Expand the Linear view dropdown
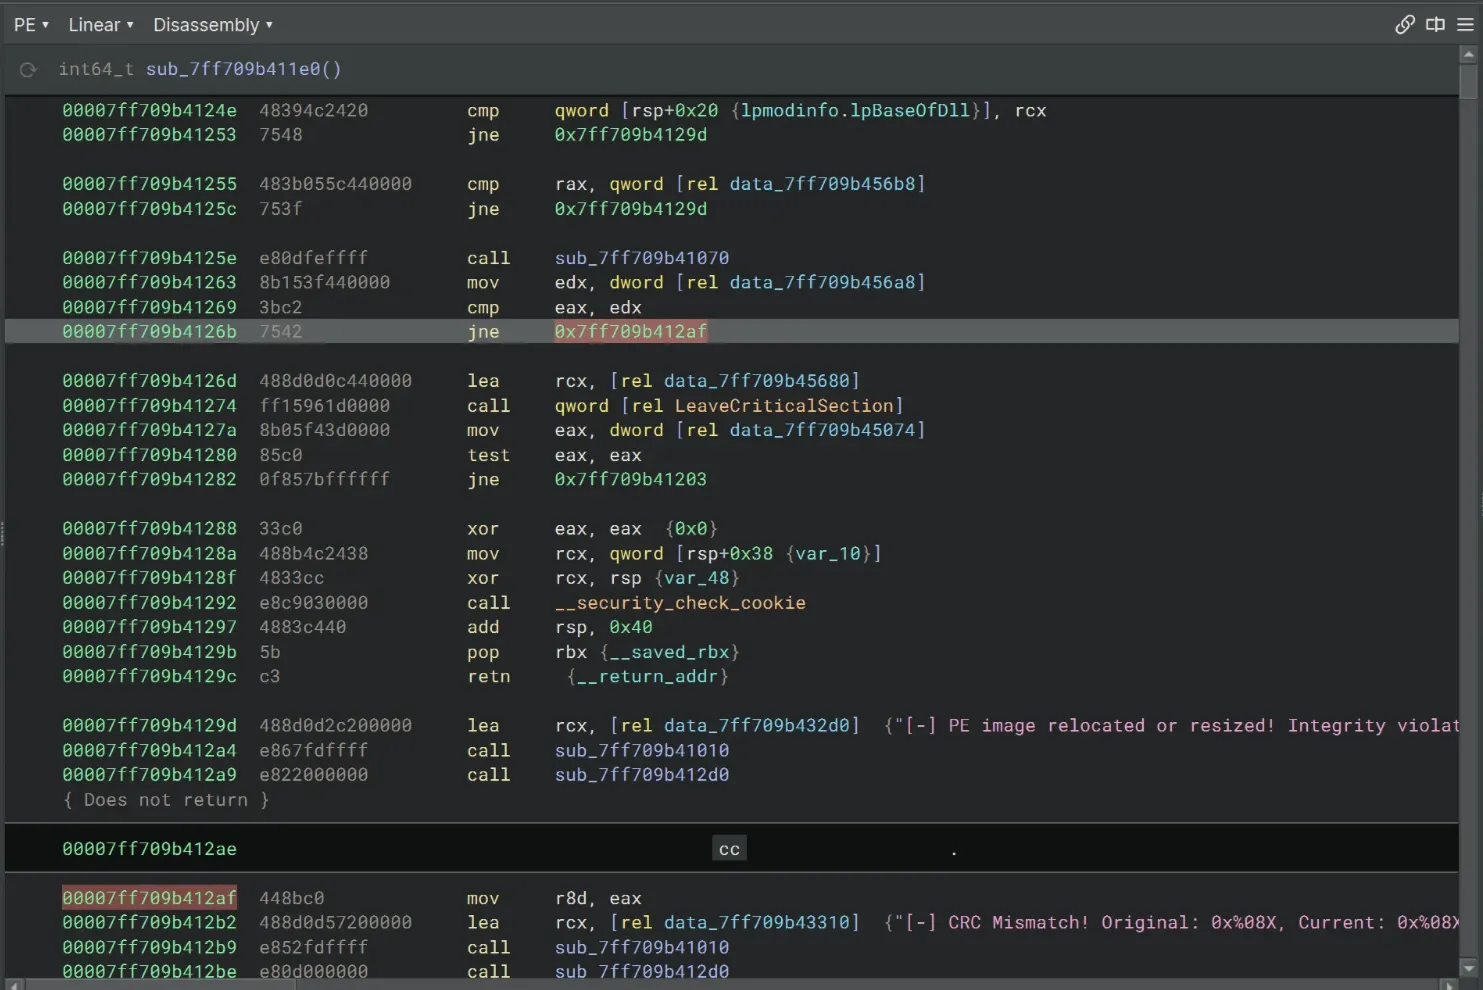 point(100,25)
